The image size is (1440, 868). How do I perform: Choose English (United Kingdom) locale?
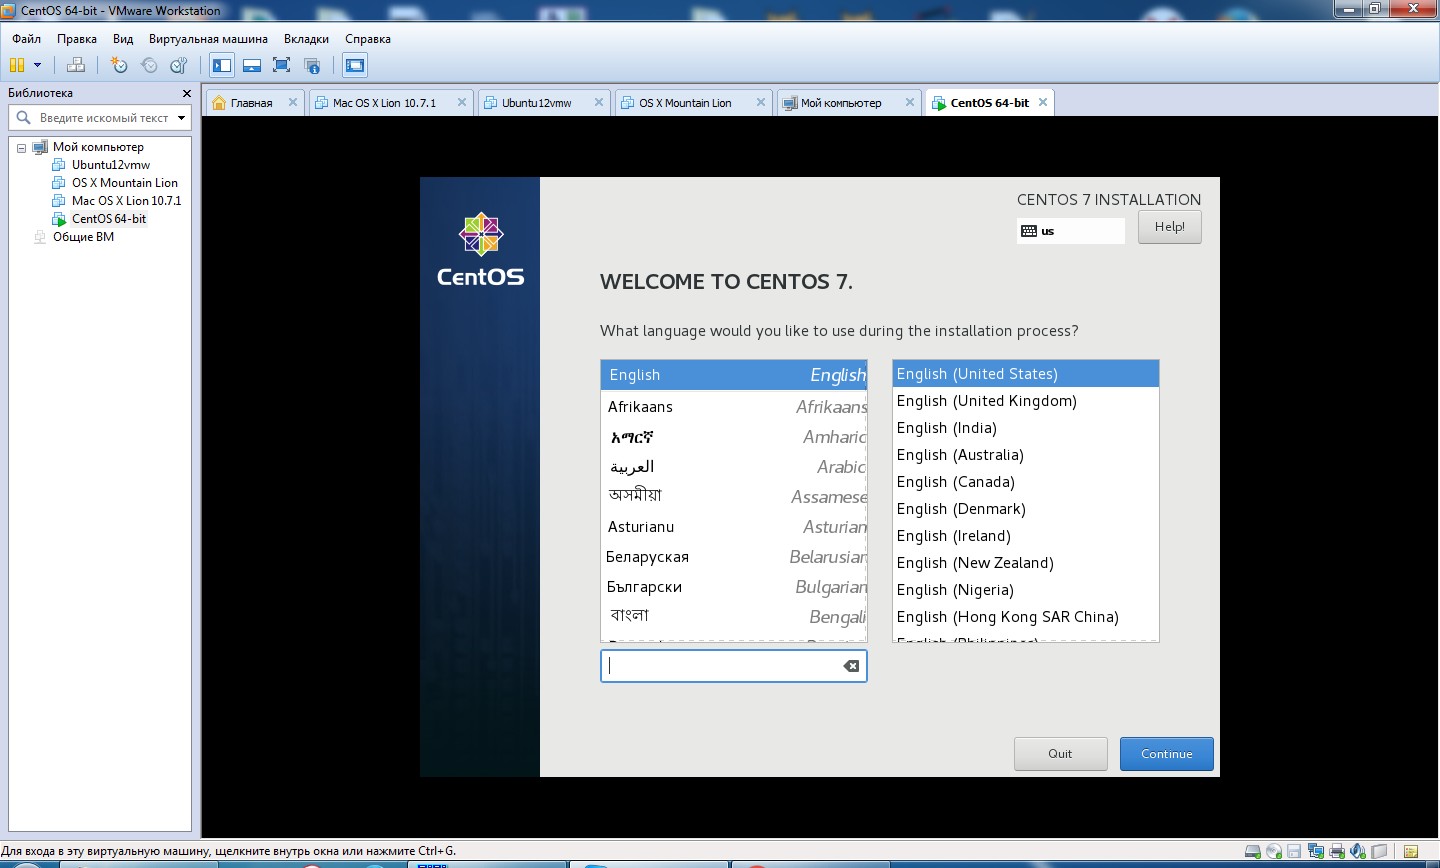pyautogui.click(x=1025, y=401)
